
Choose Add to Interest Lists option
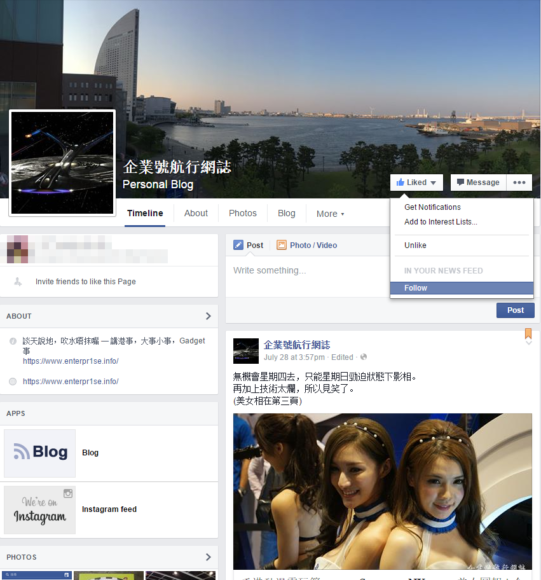point(440,222)
